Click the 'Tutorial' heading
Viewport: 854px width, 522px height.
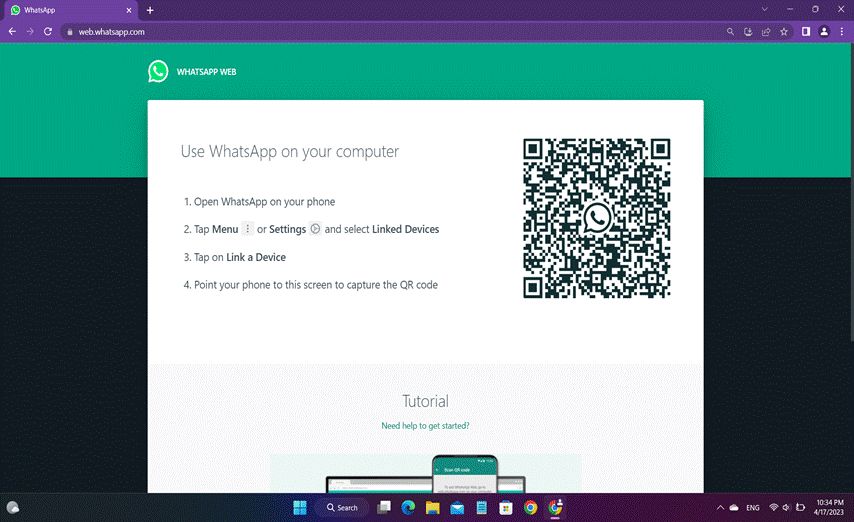pos(425,401)
